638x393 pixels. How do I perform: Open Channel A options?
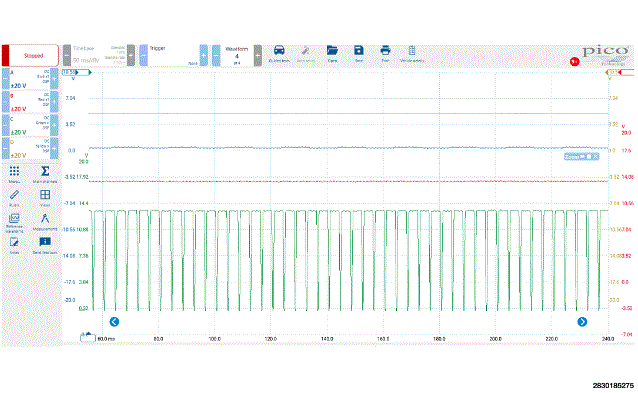point(30,79)
